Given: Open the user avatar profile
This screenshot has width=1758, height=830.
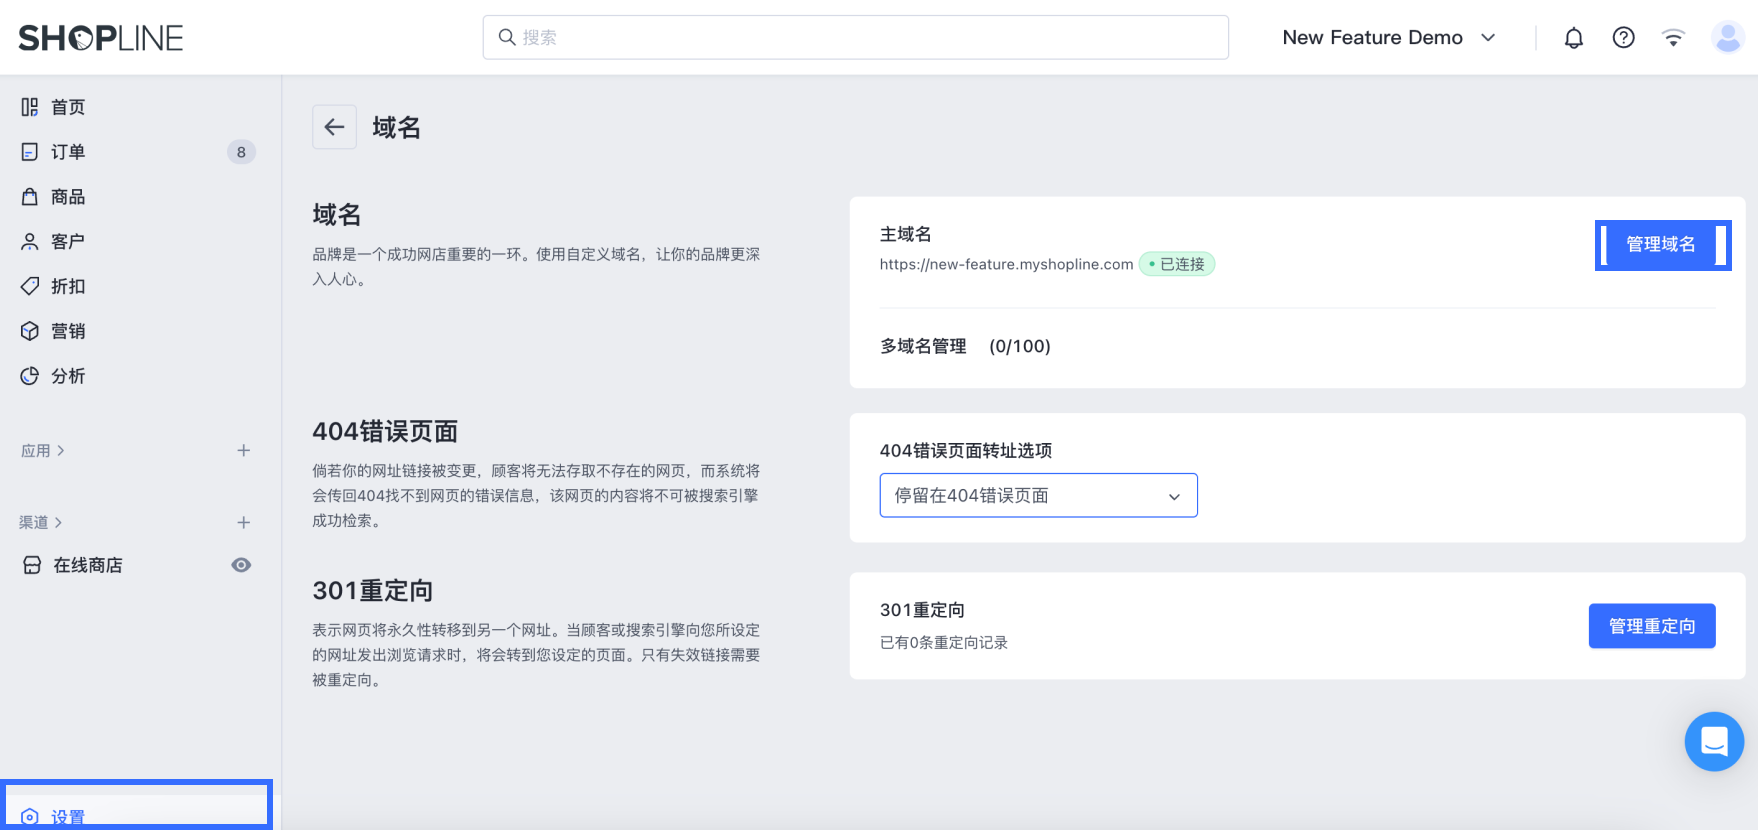Looking at the screenshot, I should point(1727,38).
